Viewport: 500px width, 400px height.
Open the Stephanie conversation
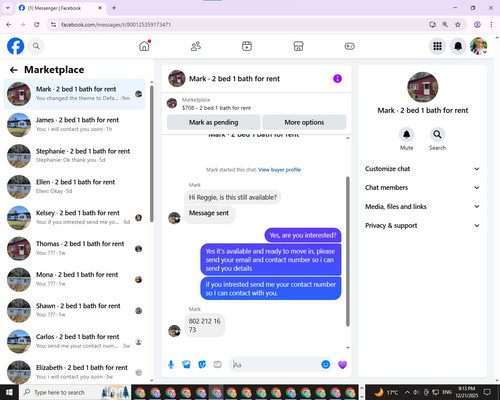75,156
